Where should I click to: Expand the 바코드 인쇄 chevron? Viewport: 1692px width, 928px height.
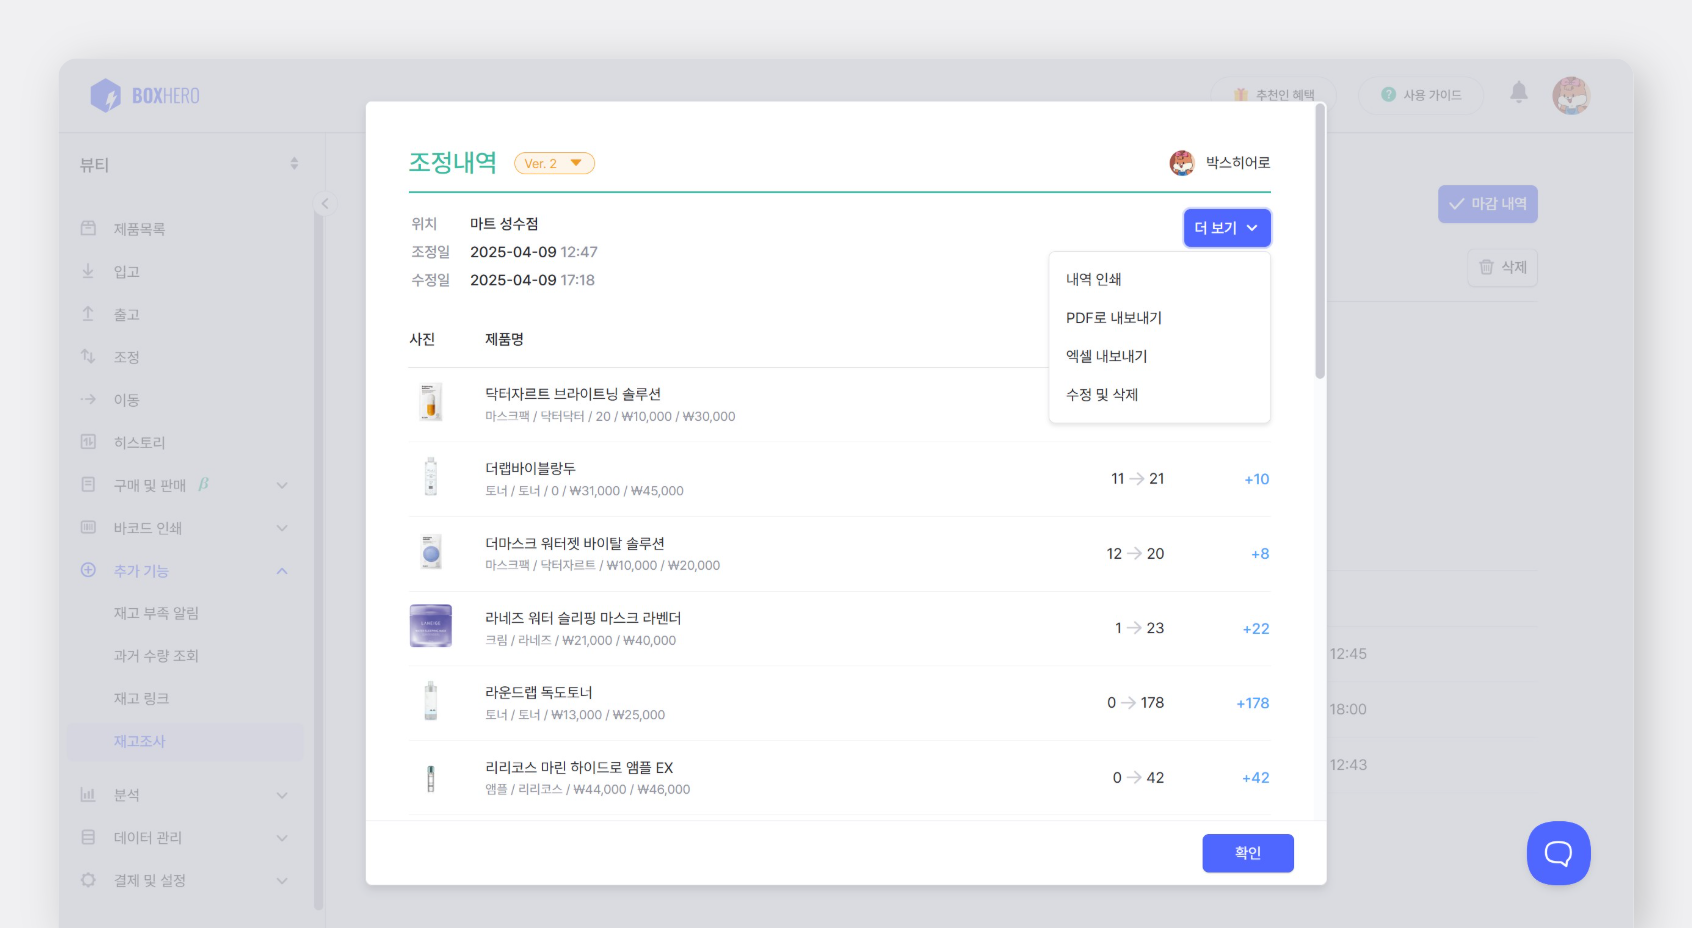pos(282,528)
